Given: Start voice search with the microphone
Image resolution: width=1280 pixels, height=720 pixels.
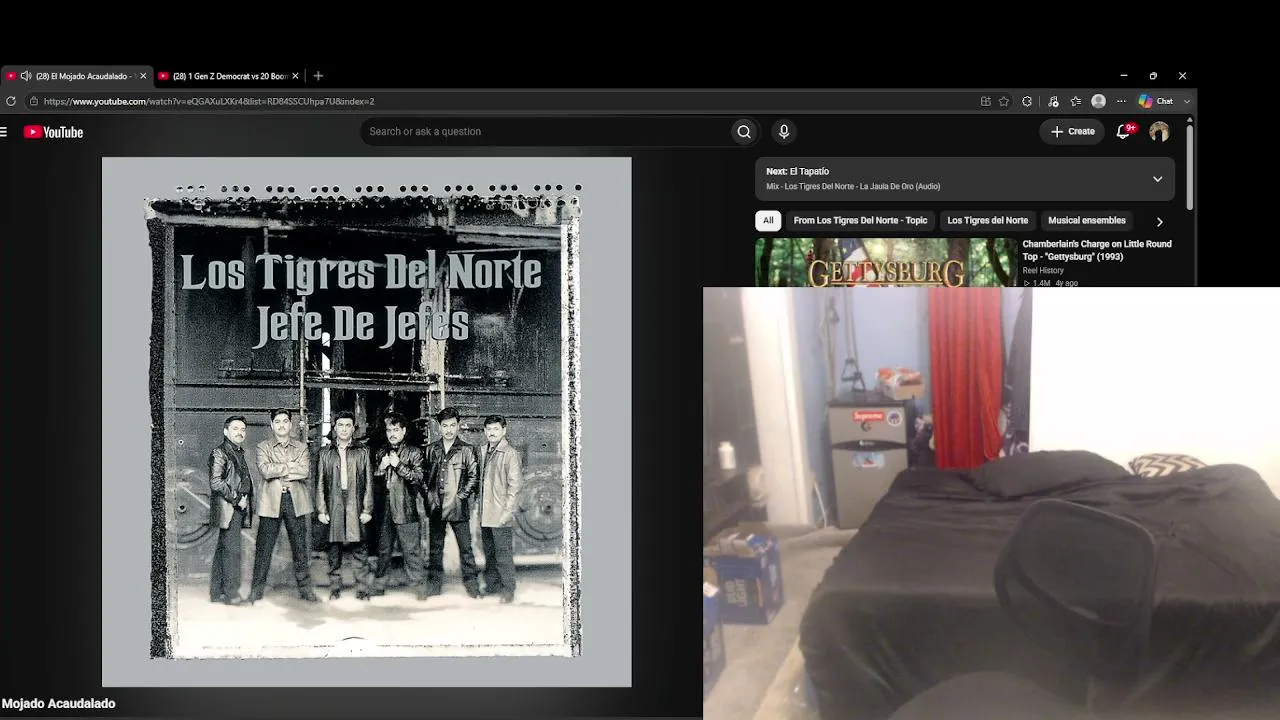Looking at the screenshot, I should click(x=784, y=131).
